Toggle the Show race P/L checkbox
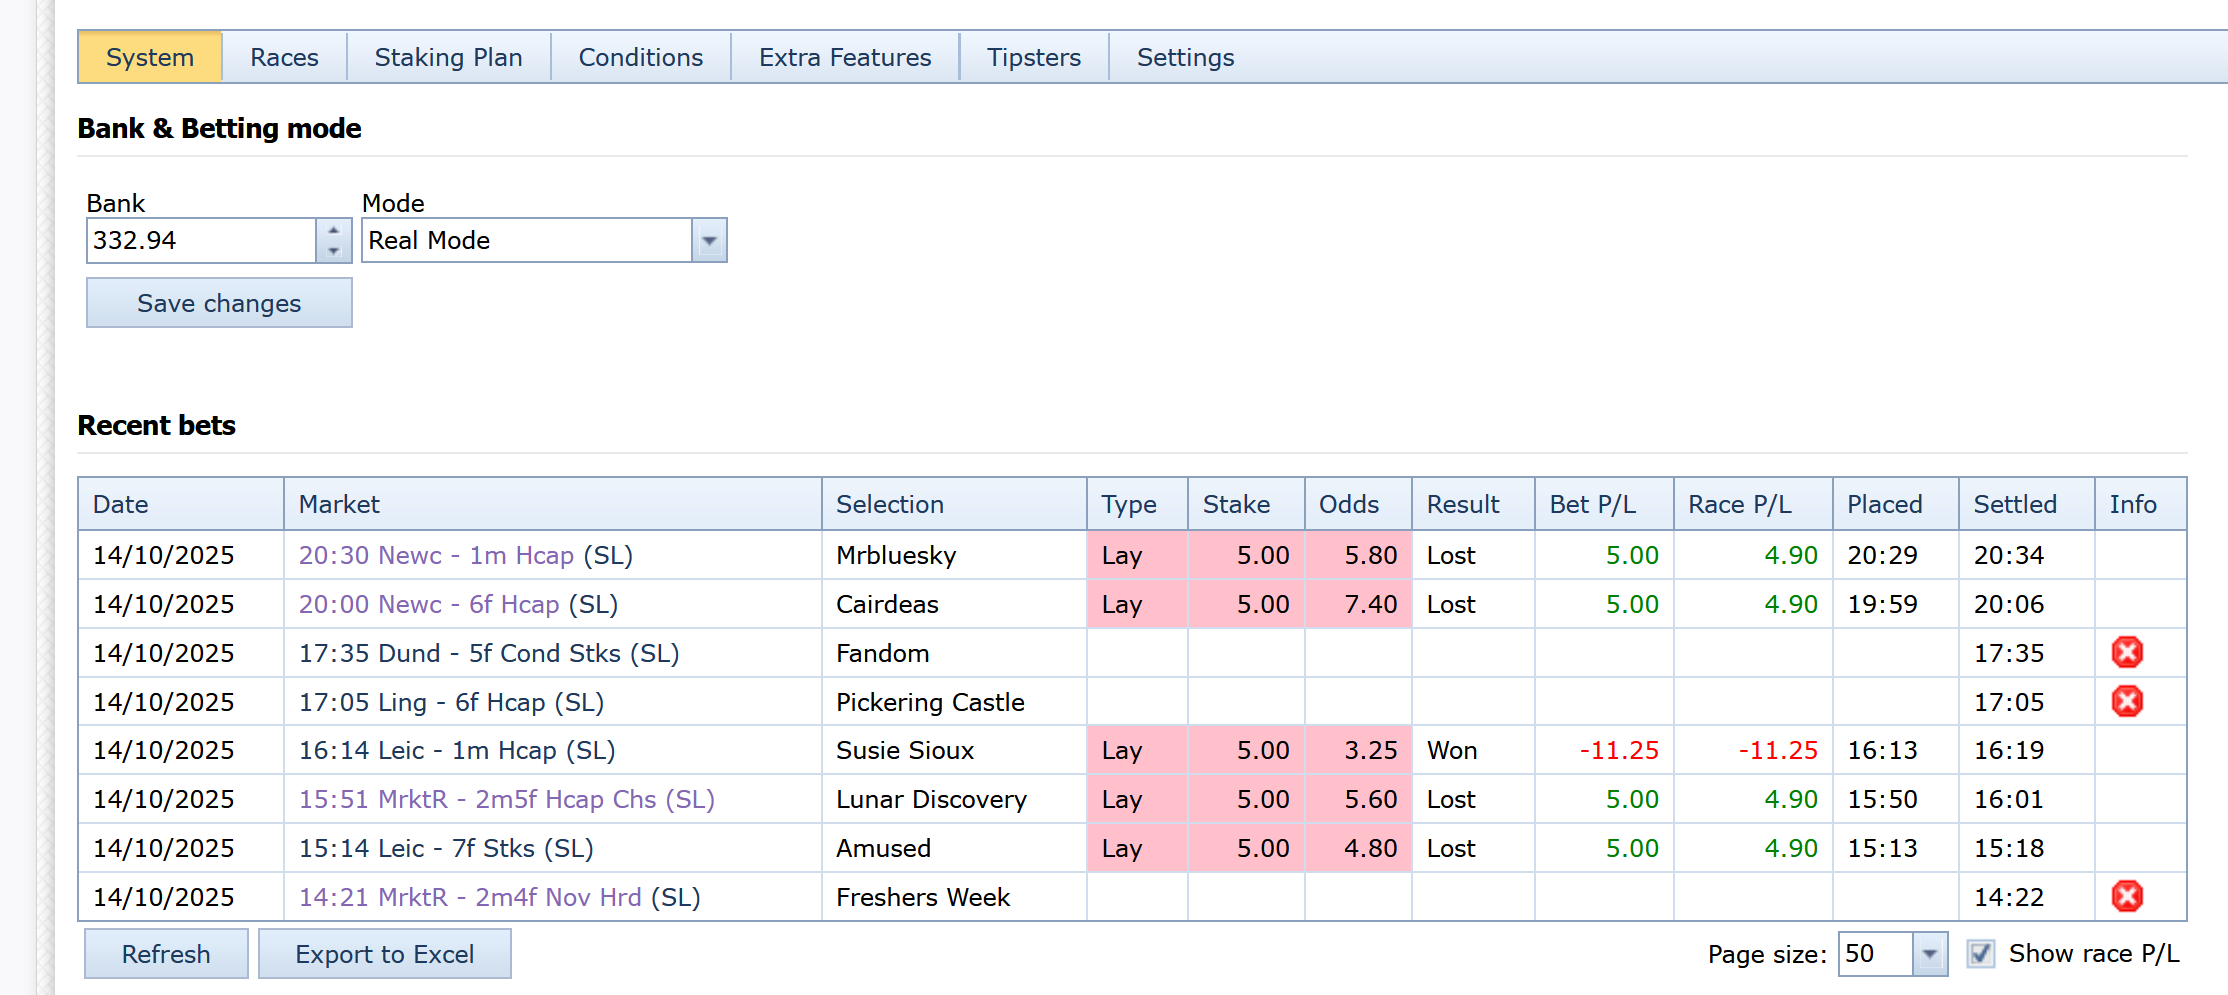 click(x=1981, y=954)
